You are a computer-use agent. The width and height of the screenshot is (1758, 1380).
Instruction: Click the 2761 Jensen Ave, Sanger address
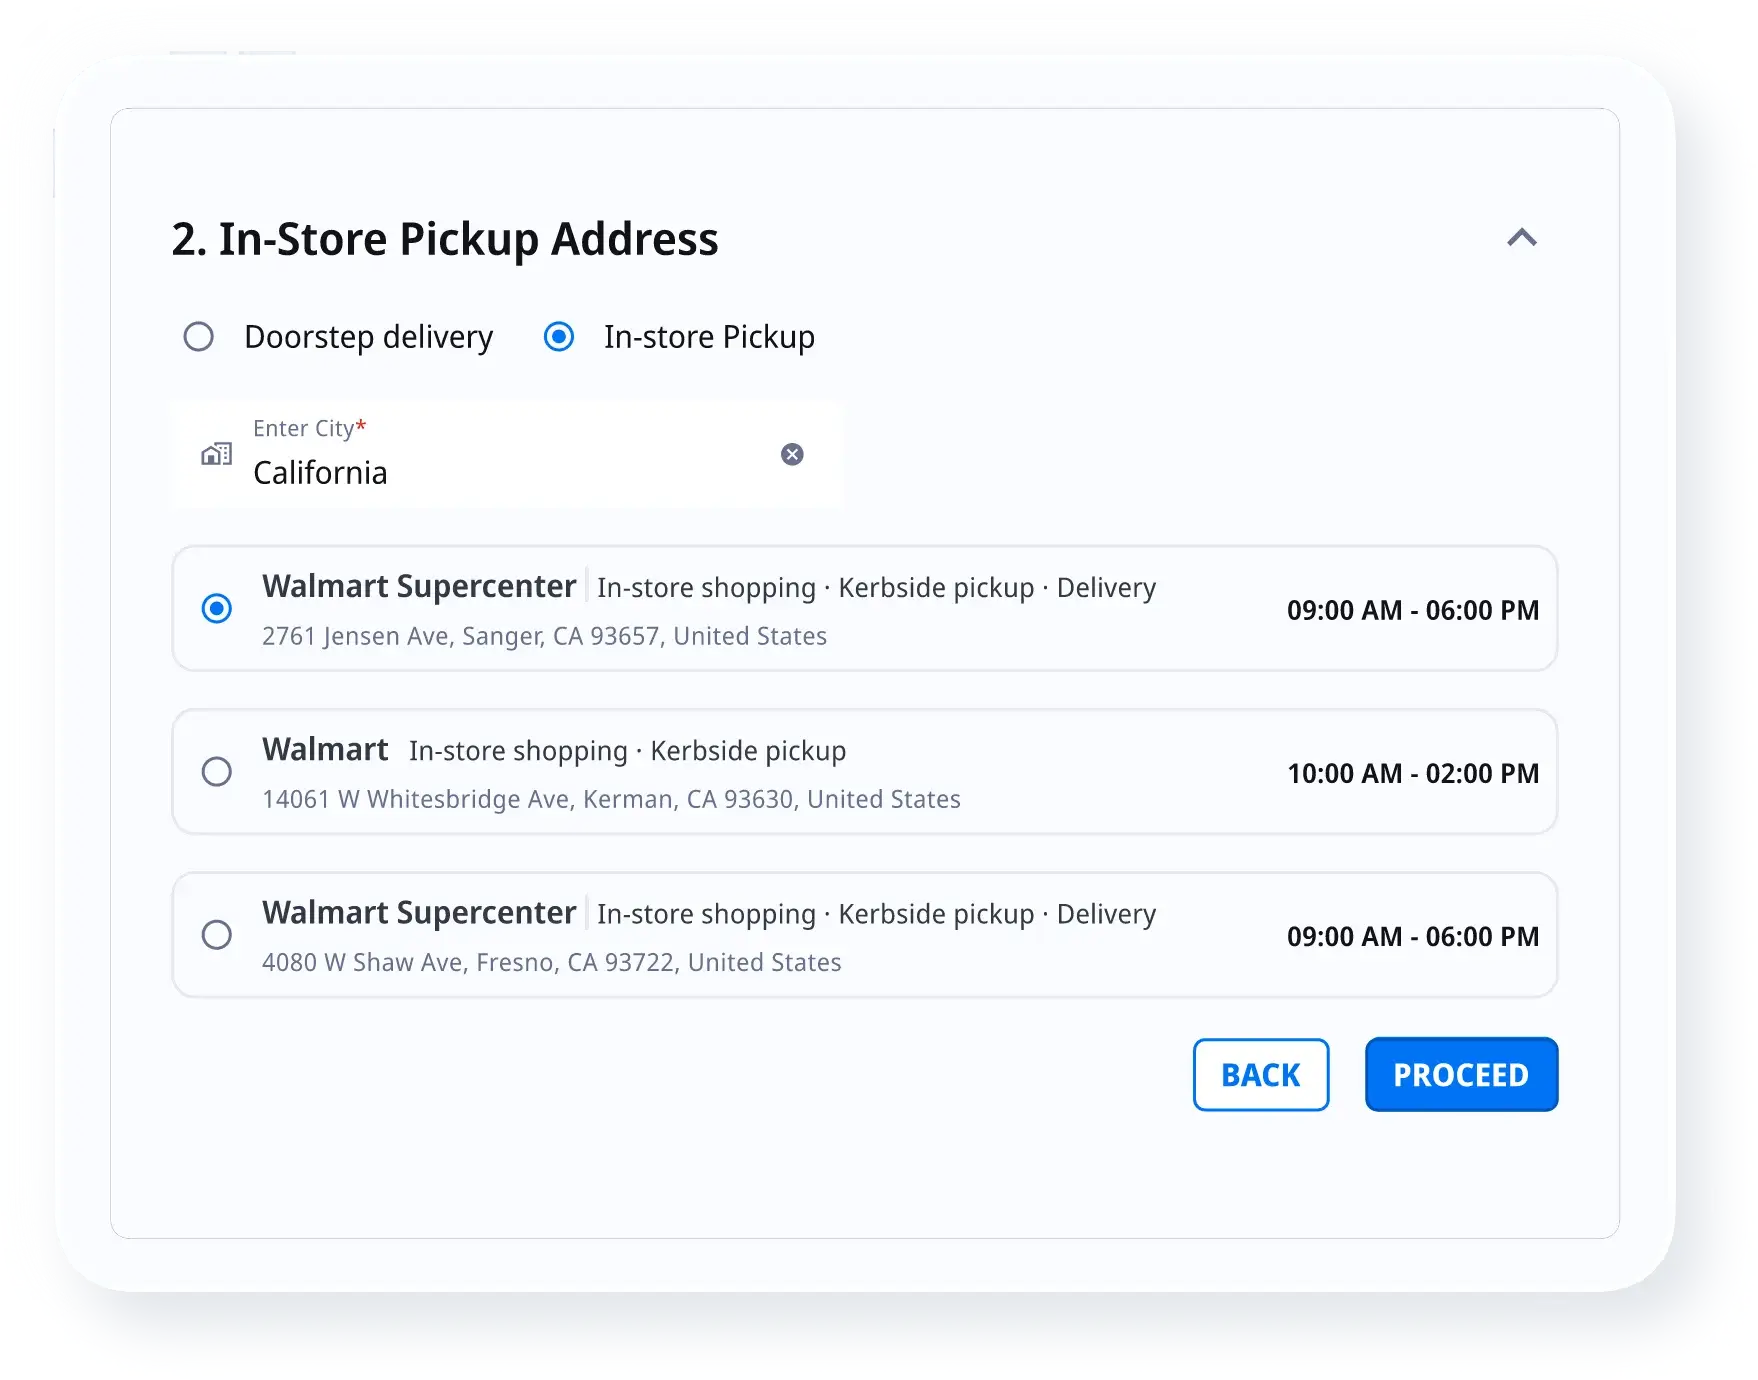coord(544,636)
